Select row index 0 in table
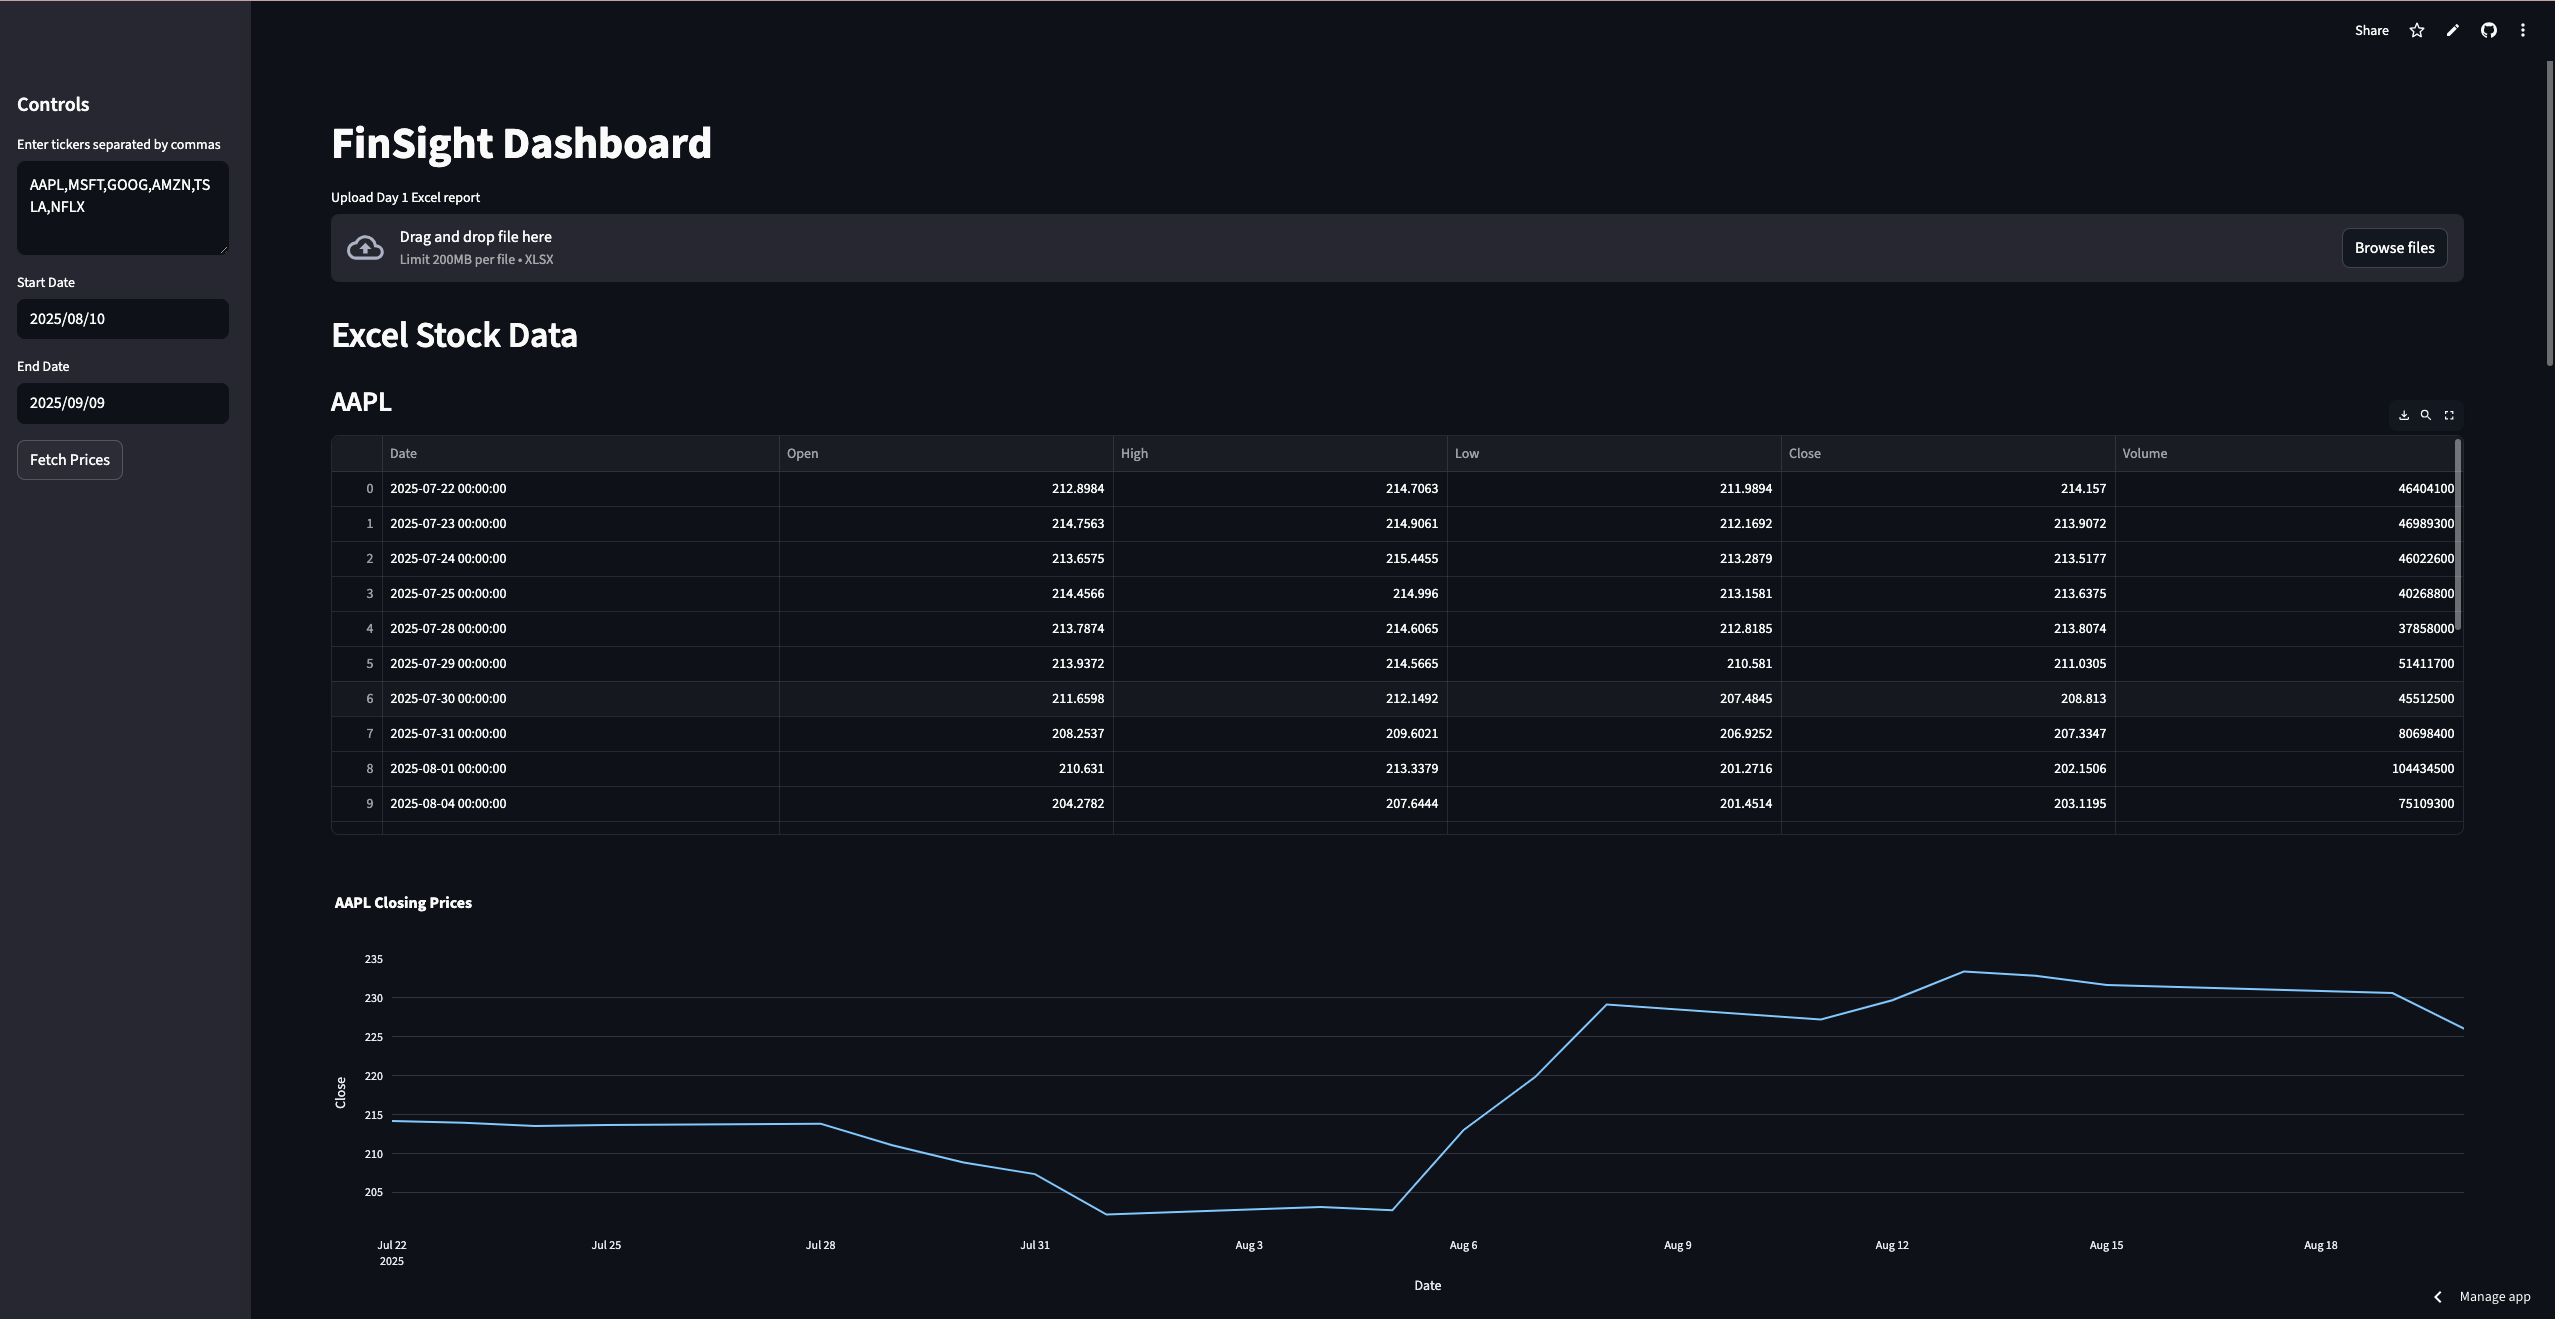 point(357,489)
